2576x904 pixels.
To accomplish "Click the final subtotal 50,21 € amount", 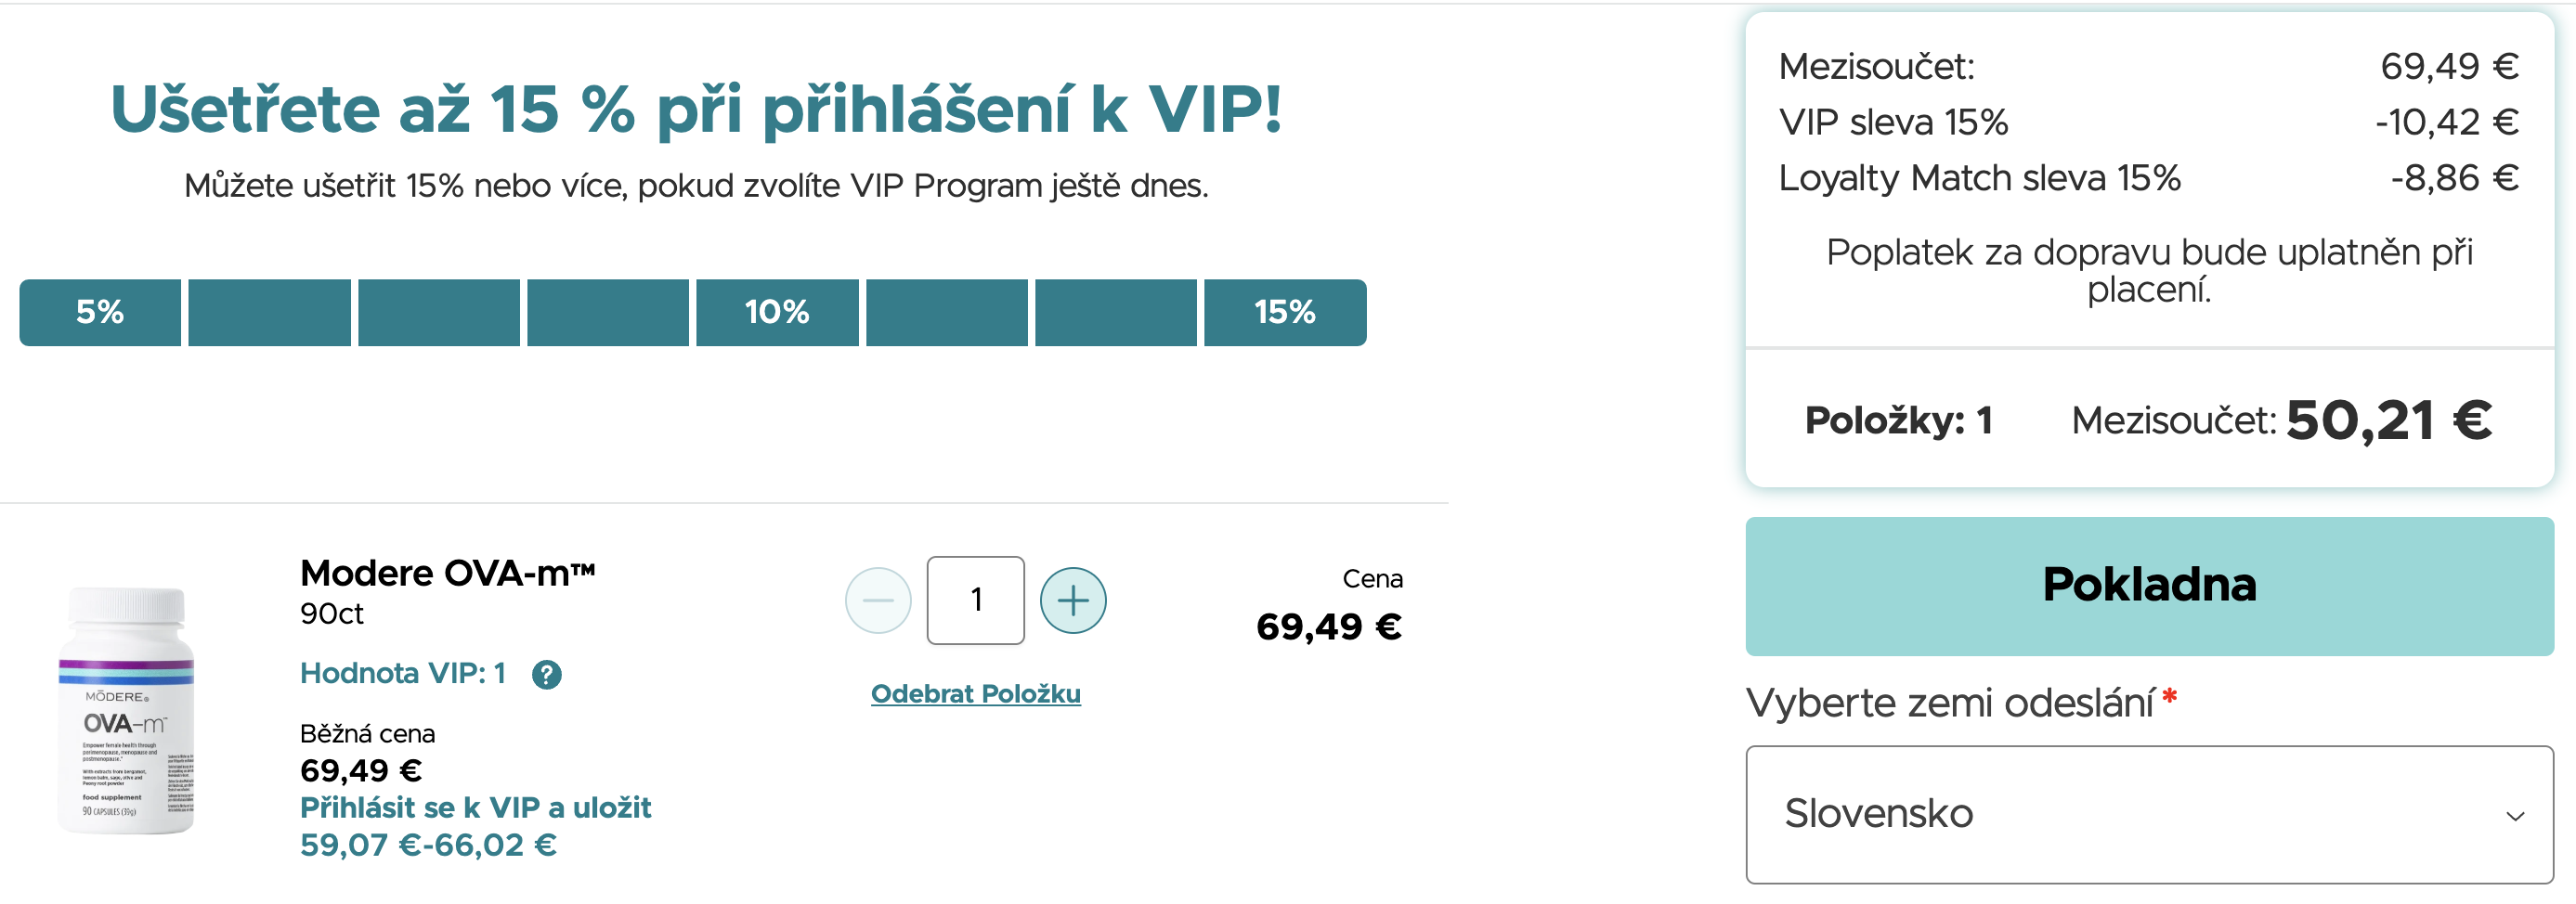I will [x=2388, y=420].
